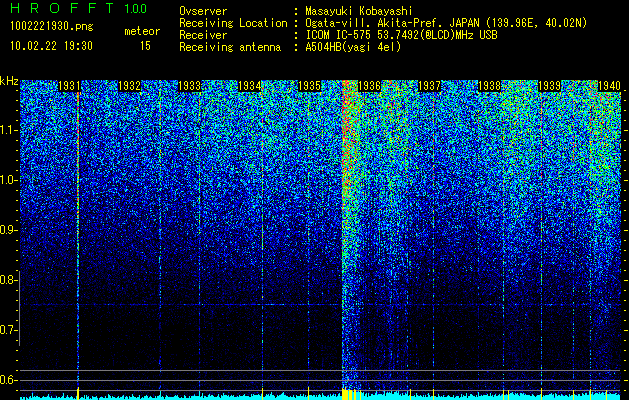Click the 1931 time marker label
The width and height of the screenshot is (629, 400).
pos(69,86)
